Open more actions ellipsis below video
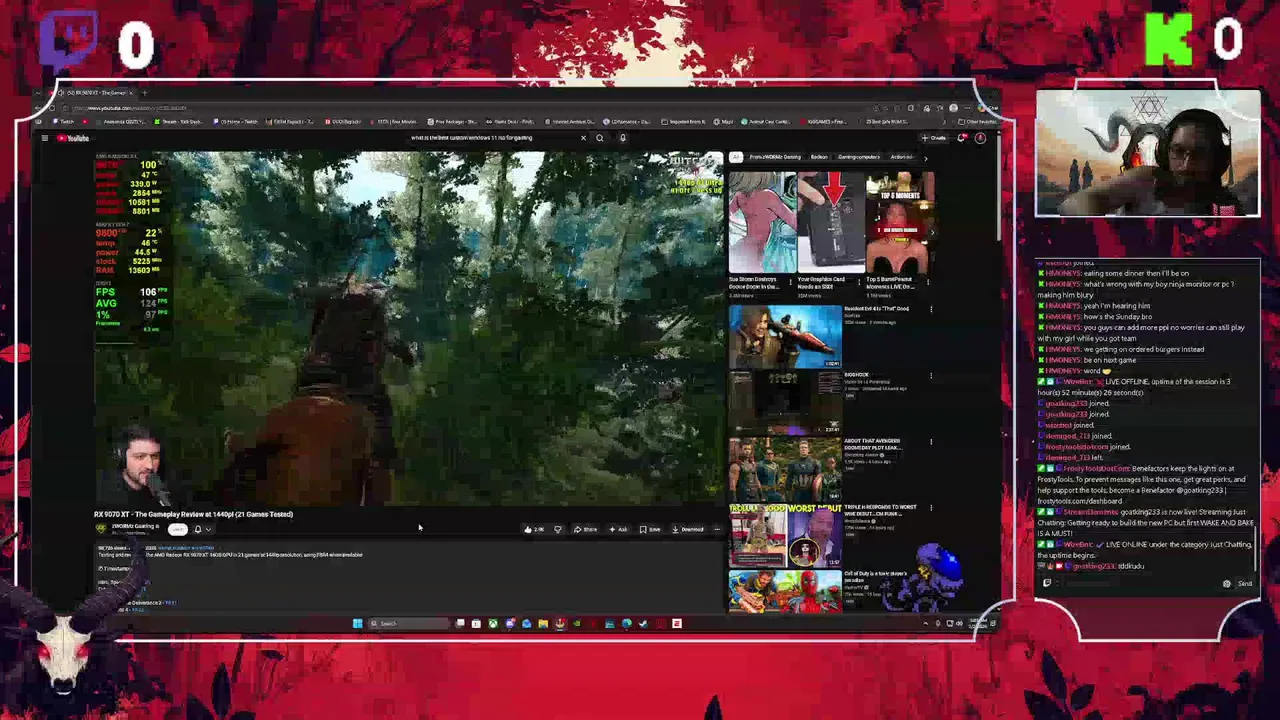1280x720 pixels. pos(717,530)
